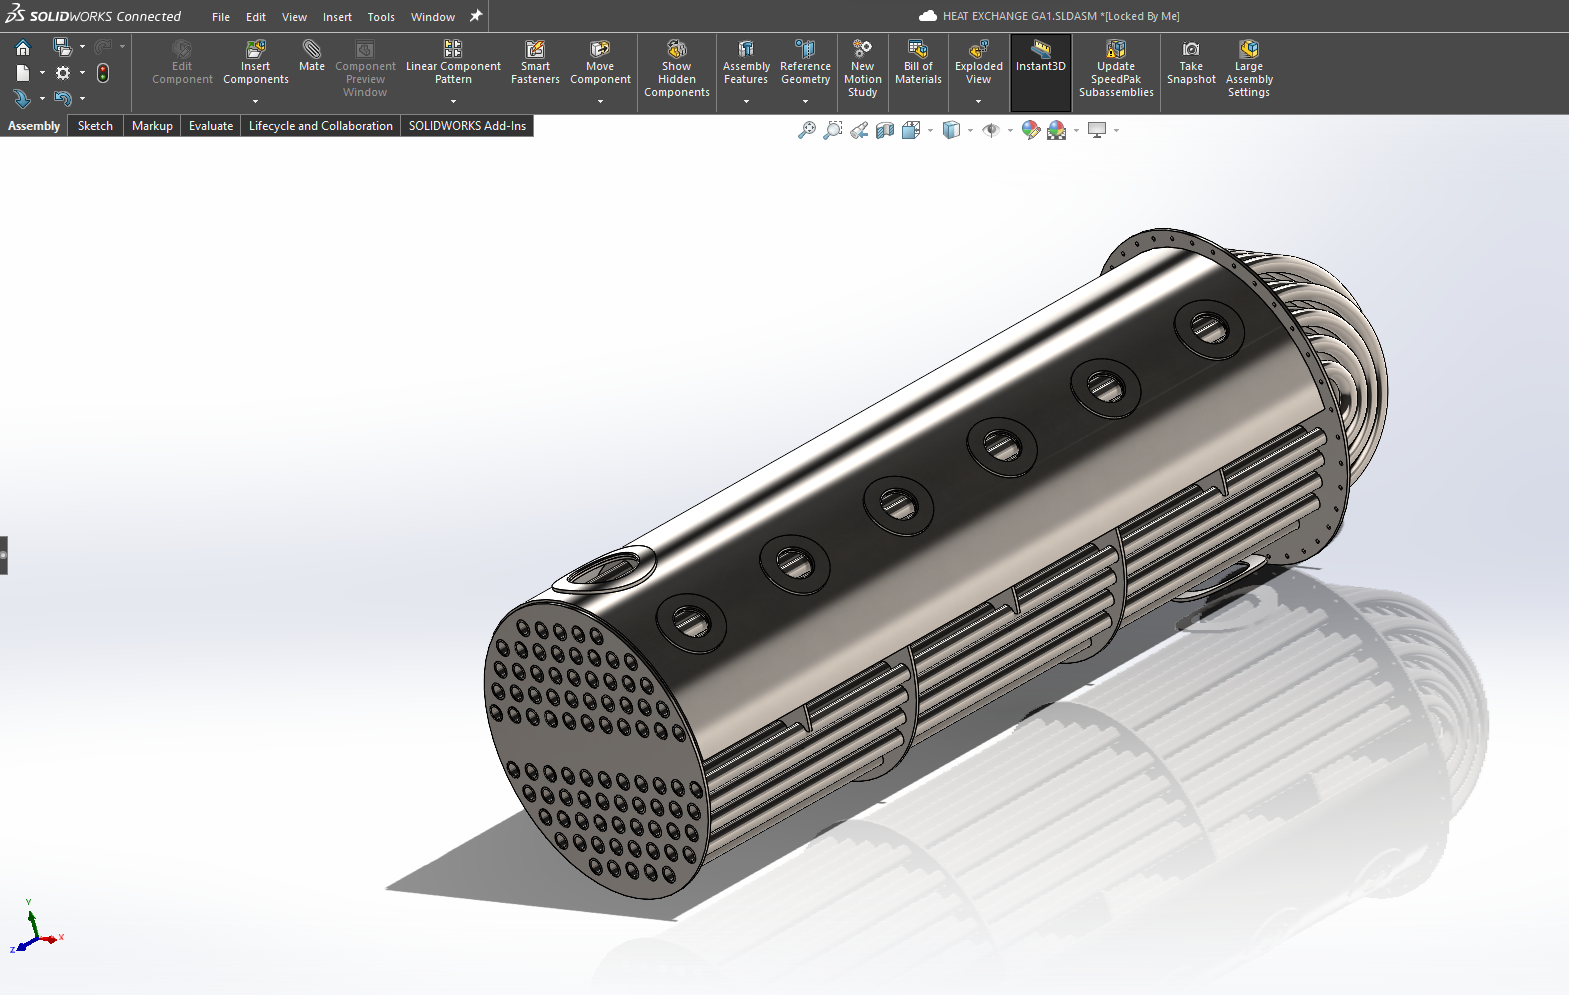Switch to the Markup tab
Image resolution: width=1569 pixels, height=995 pixels.
tap(152, 126)
